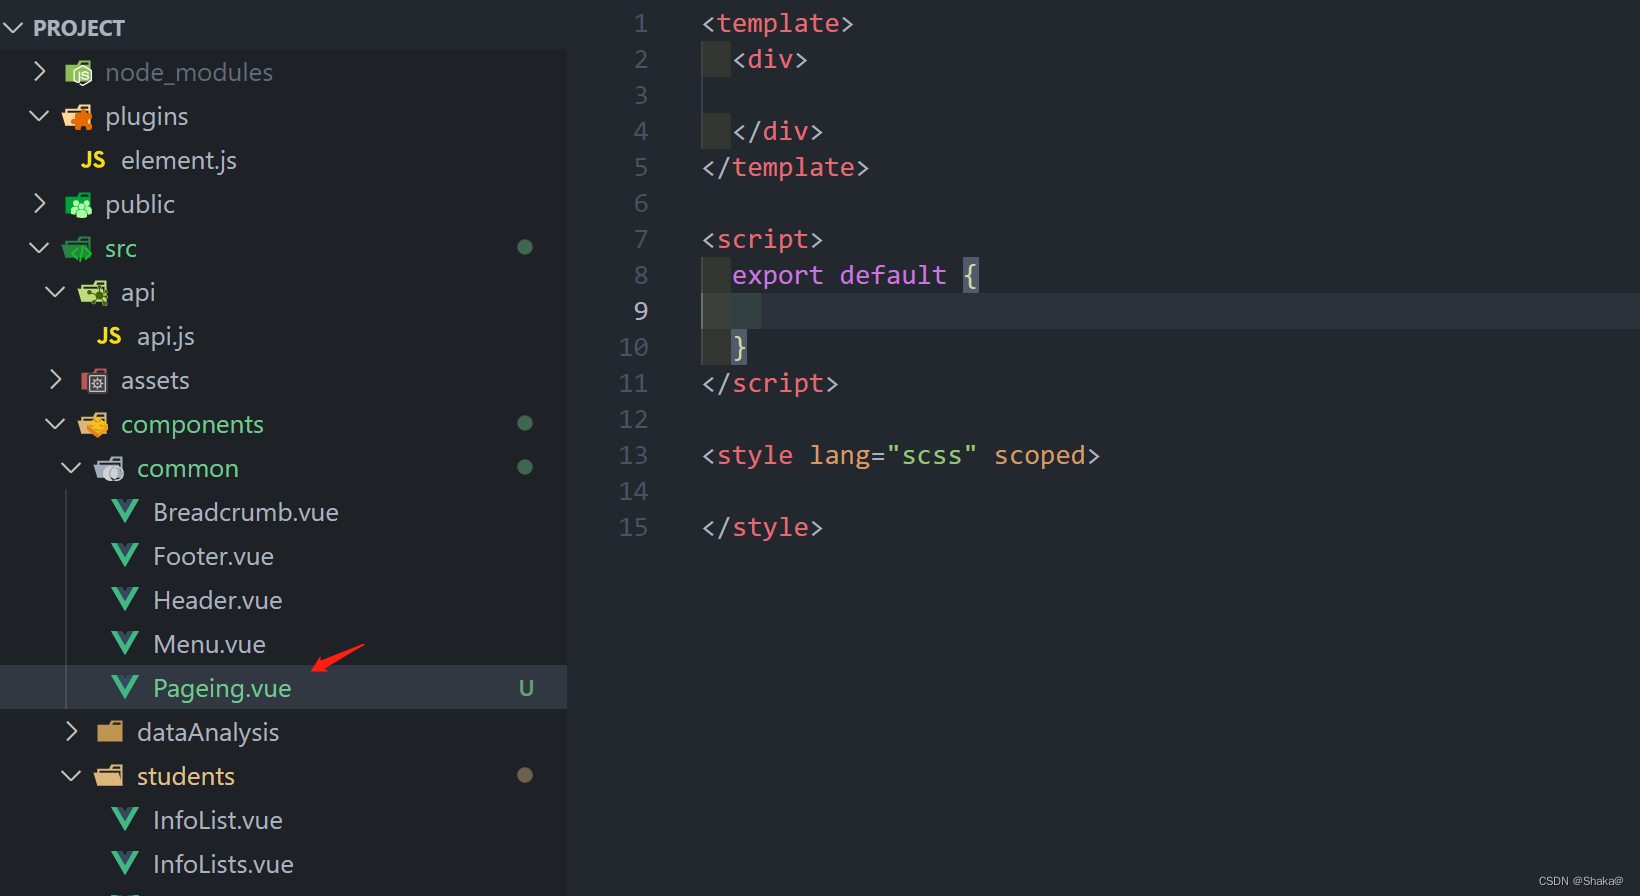
Task: Click line number 13 in the gutter
Action: point(633,455)
